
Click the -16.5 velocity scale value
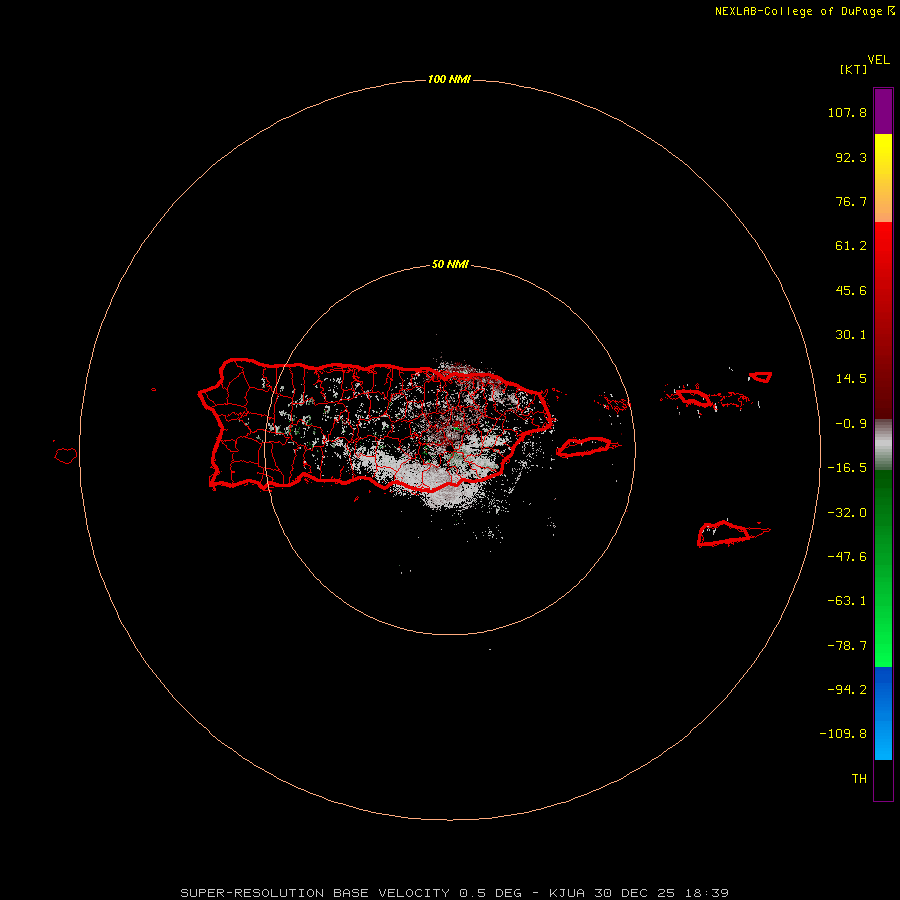(x=847, y=468)
